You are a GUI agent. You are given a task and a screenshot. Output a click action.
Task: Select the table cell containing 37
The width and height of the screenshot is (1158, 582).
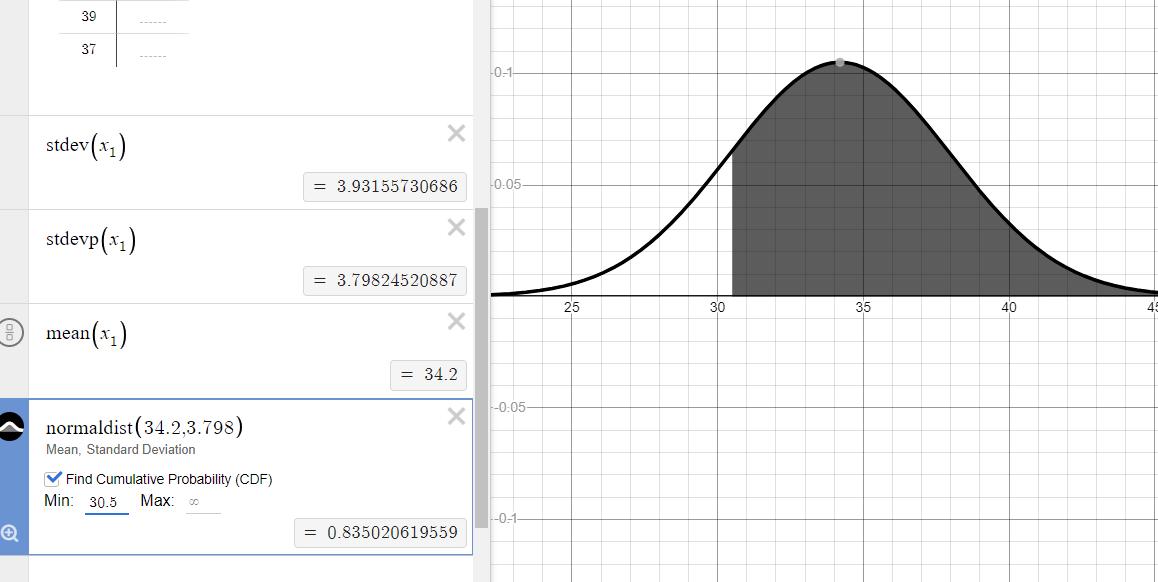click(x=89, y=49)
